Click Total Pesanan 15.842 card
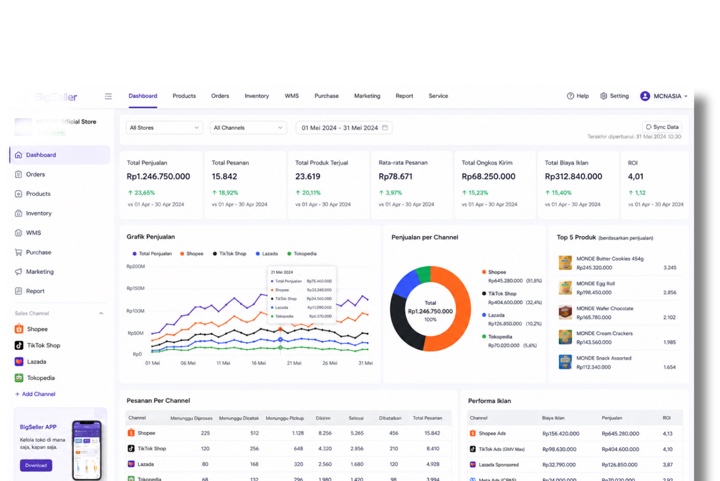 point(245,185)
